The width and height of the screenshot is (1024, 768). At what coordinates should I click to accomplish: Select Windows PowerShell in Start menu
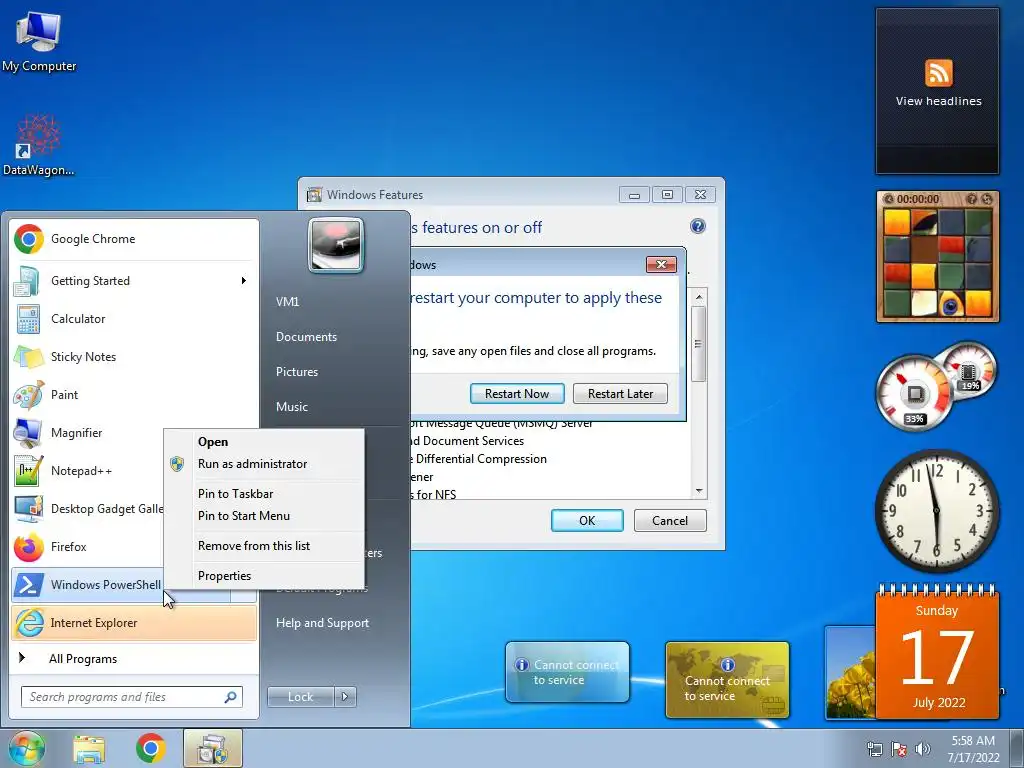click(x=87, y=584)
